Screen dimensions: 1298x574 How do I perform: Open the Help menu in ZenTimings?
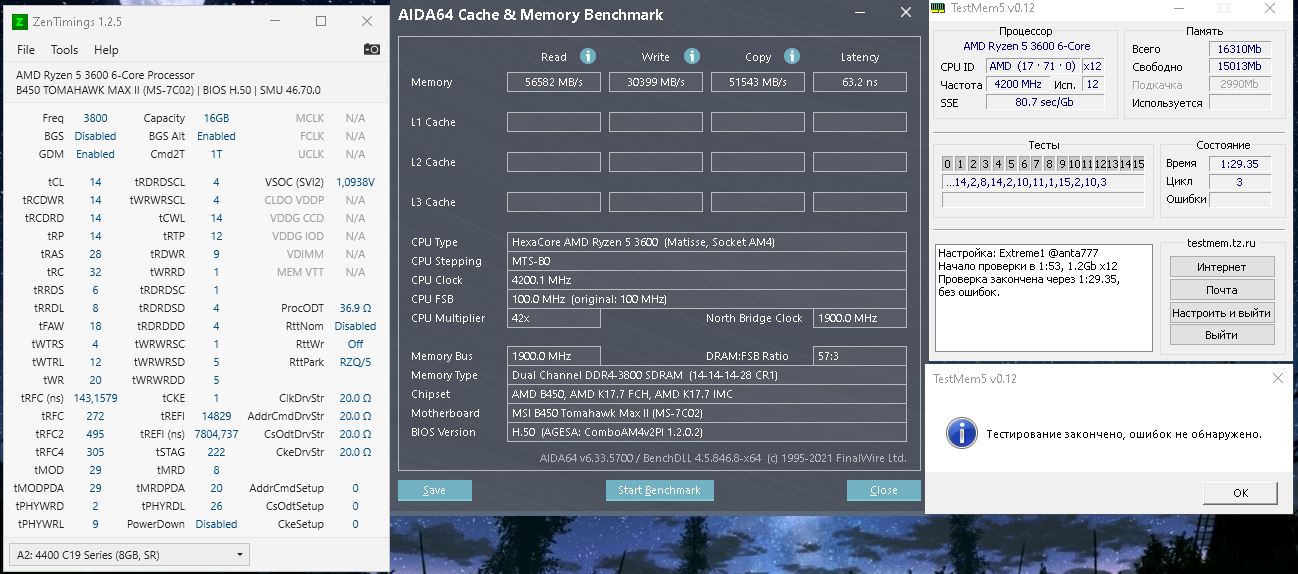(x=106, y=50)
